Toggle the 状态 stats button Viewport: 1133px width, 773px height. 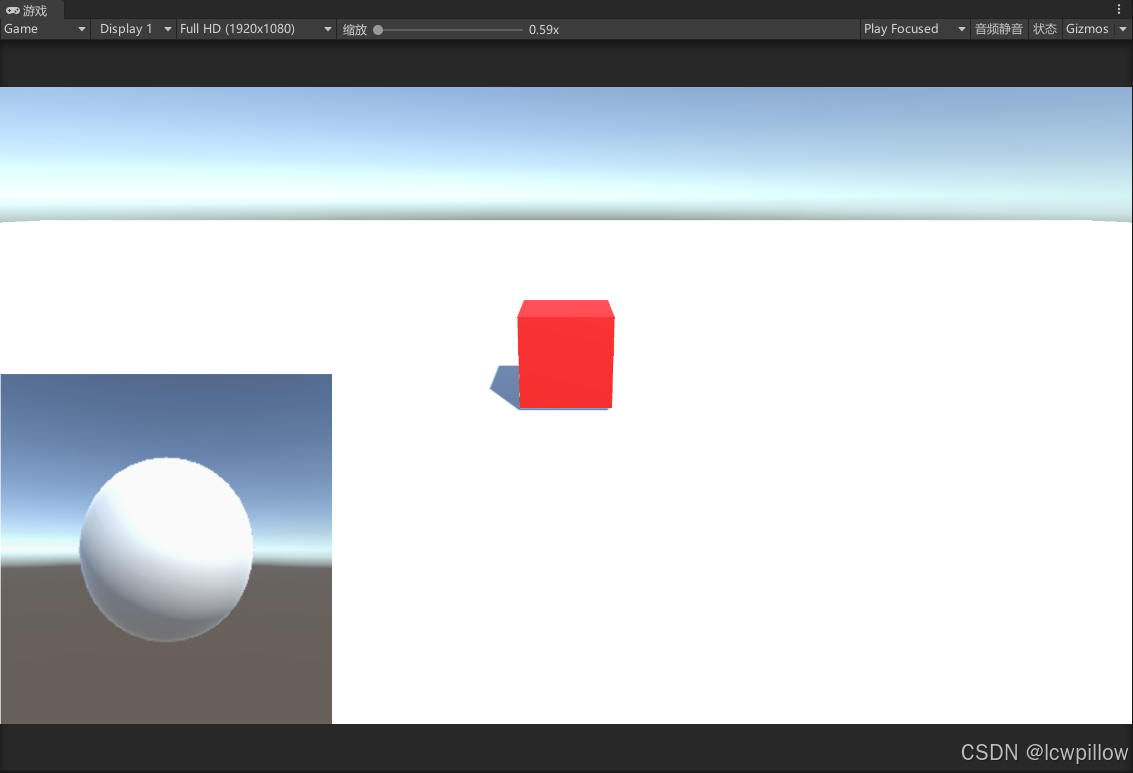pyautogui.click(x=1045, y=29)
